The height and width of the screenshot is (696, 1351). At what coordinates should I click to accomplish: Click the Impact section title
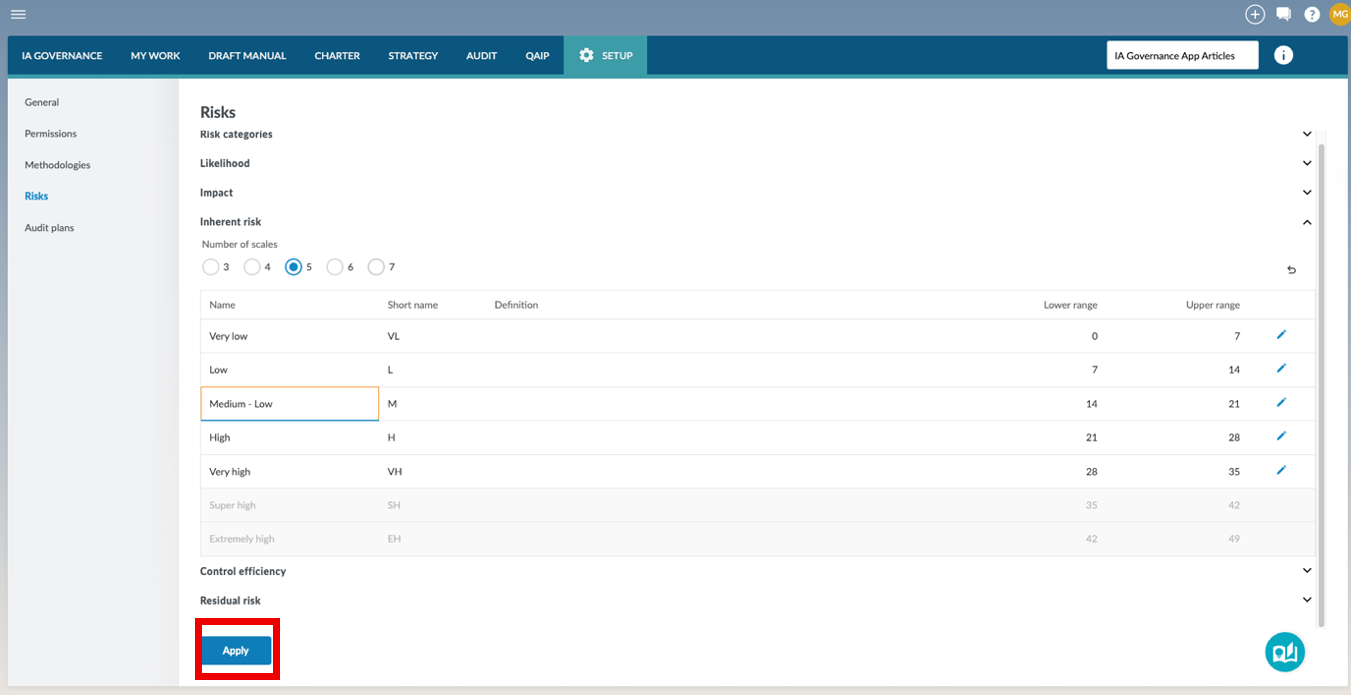[x=217, y=193]
